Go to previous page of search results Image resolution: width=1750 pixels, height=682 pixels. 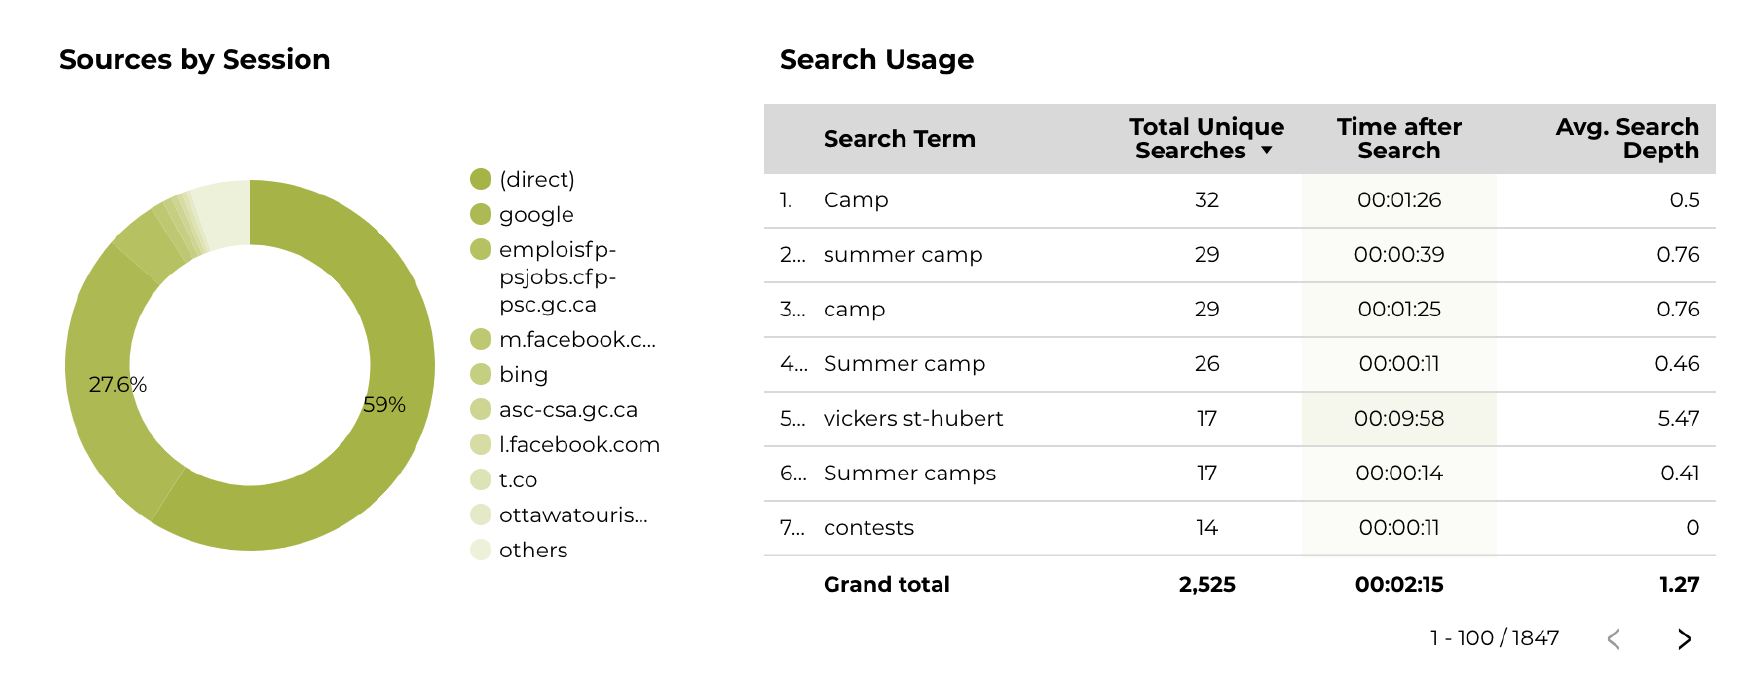[x=1613, y=639]
